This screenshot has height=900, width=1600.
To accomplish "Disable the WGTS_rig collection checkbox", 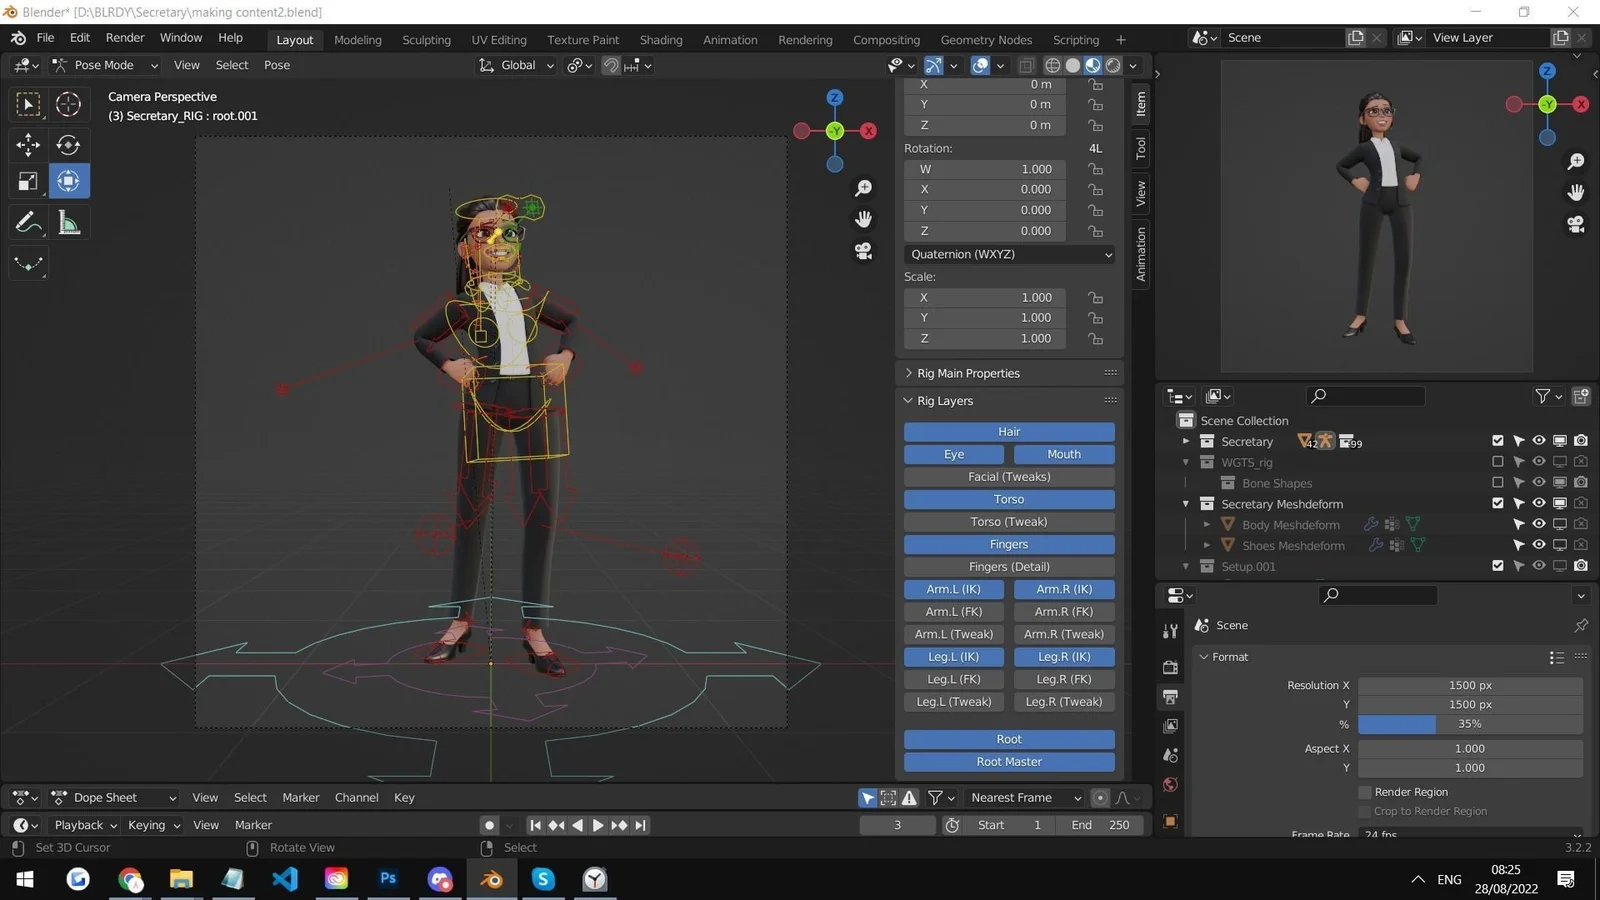I will pyautogui.click(x=1497, y=461).
